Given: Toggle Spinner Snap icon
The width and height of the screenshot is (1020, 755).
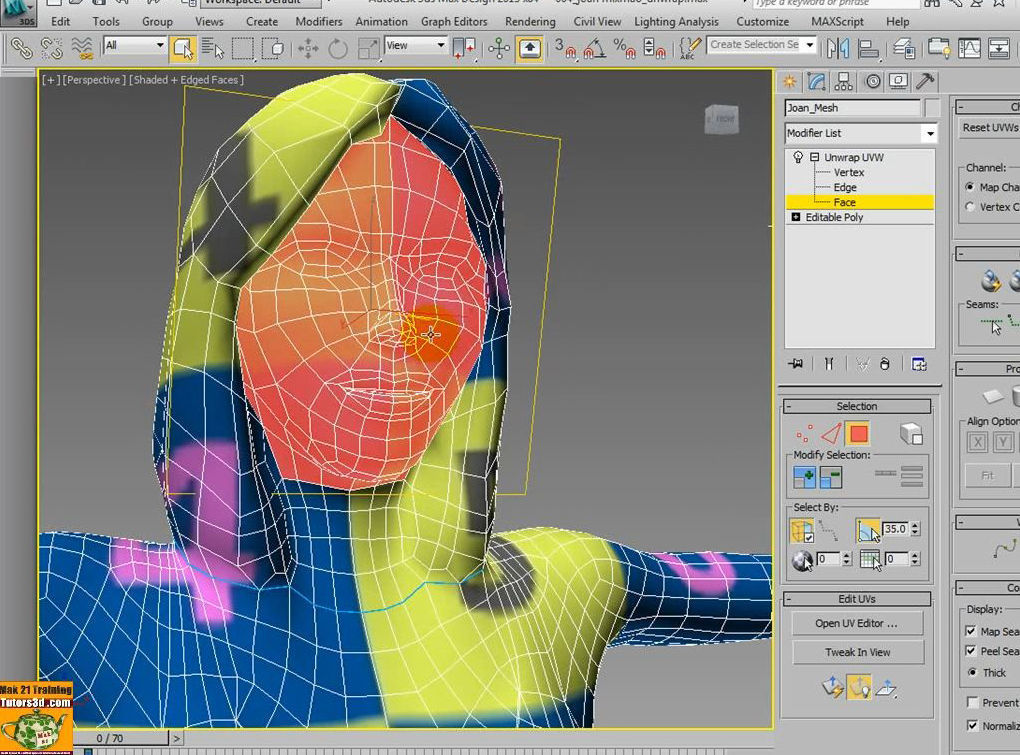Looking at the screenshot, I should click(x=653, y=48).
